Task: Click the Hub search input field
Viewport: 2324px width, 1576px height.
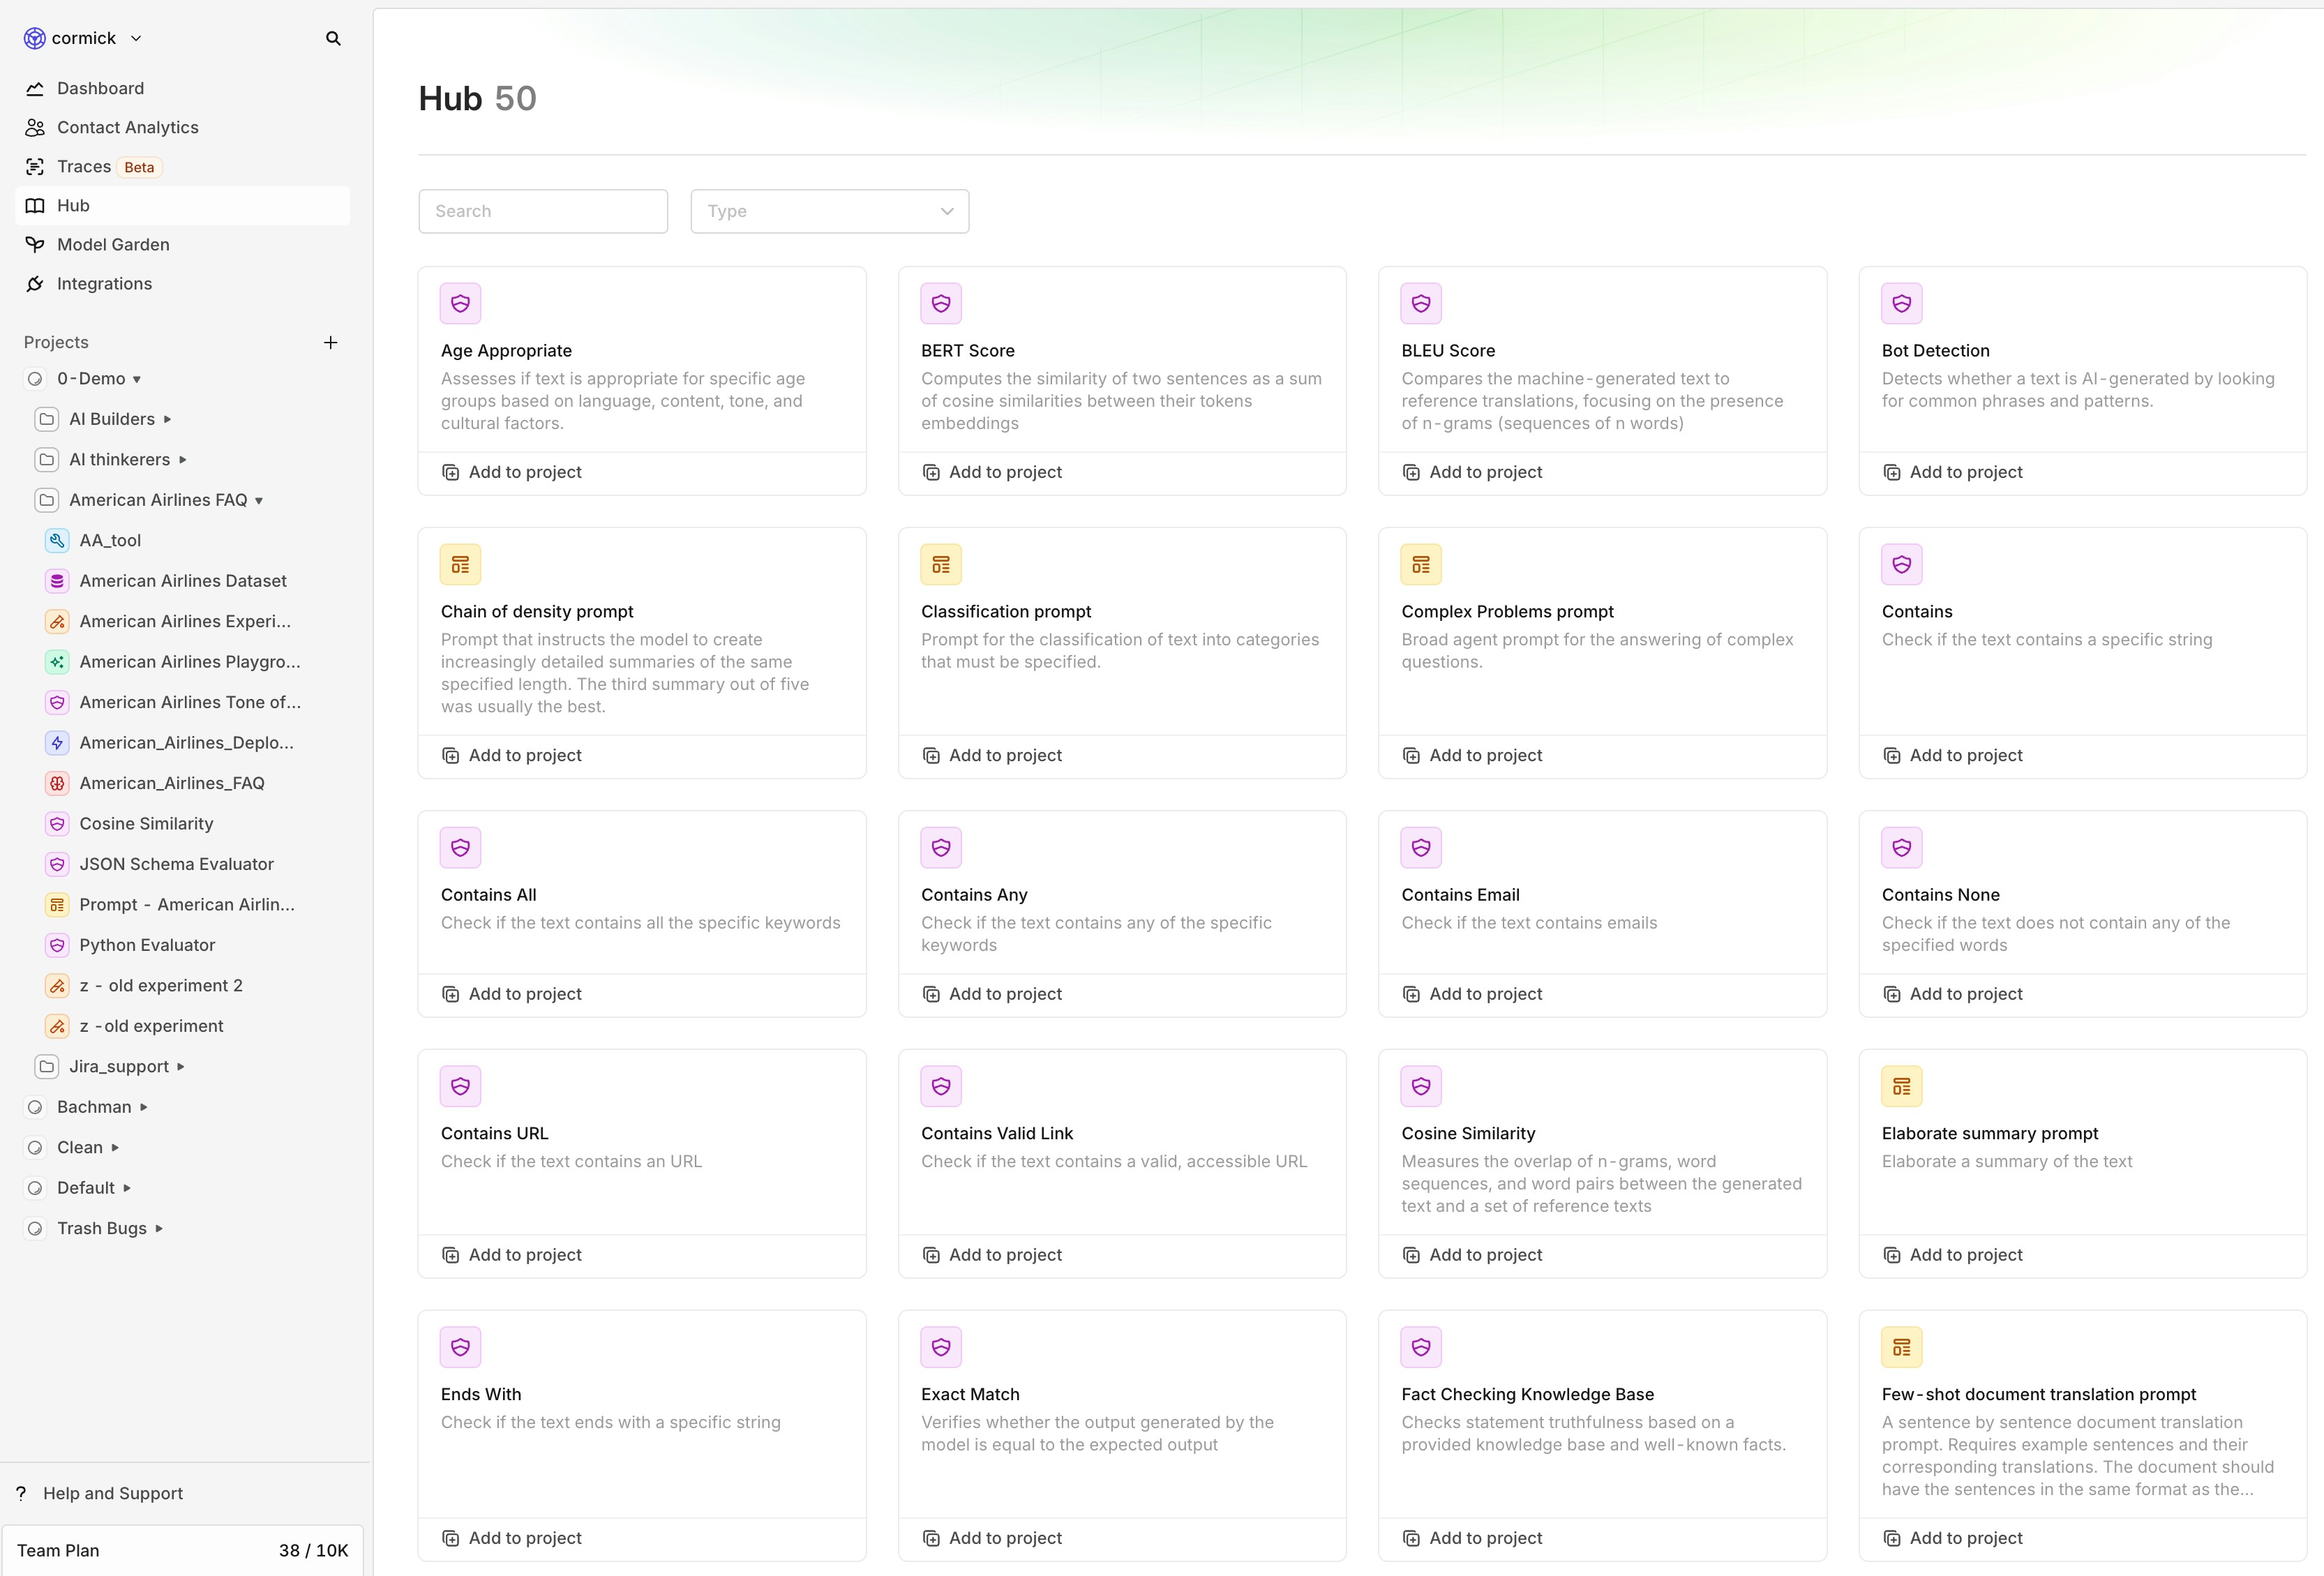Action: [x=543, y=211]
